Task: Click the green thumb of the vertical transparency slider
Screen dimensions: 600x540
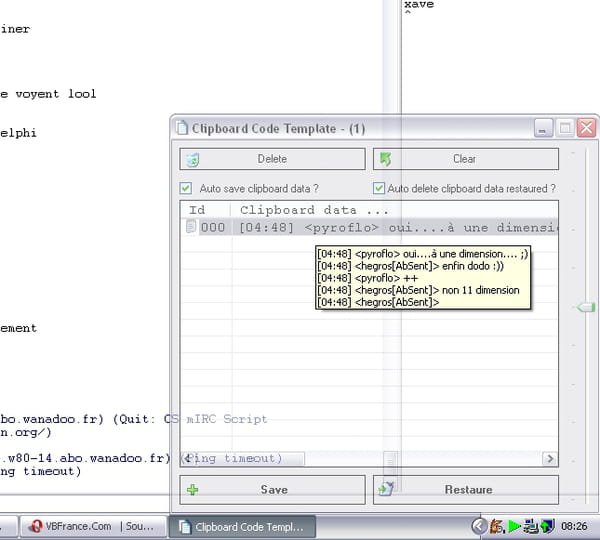Action: [586, 307]
